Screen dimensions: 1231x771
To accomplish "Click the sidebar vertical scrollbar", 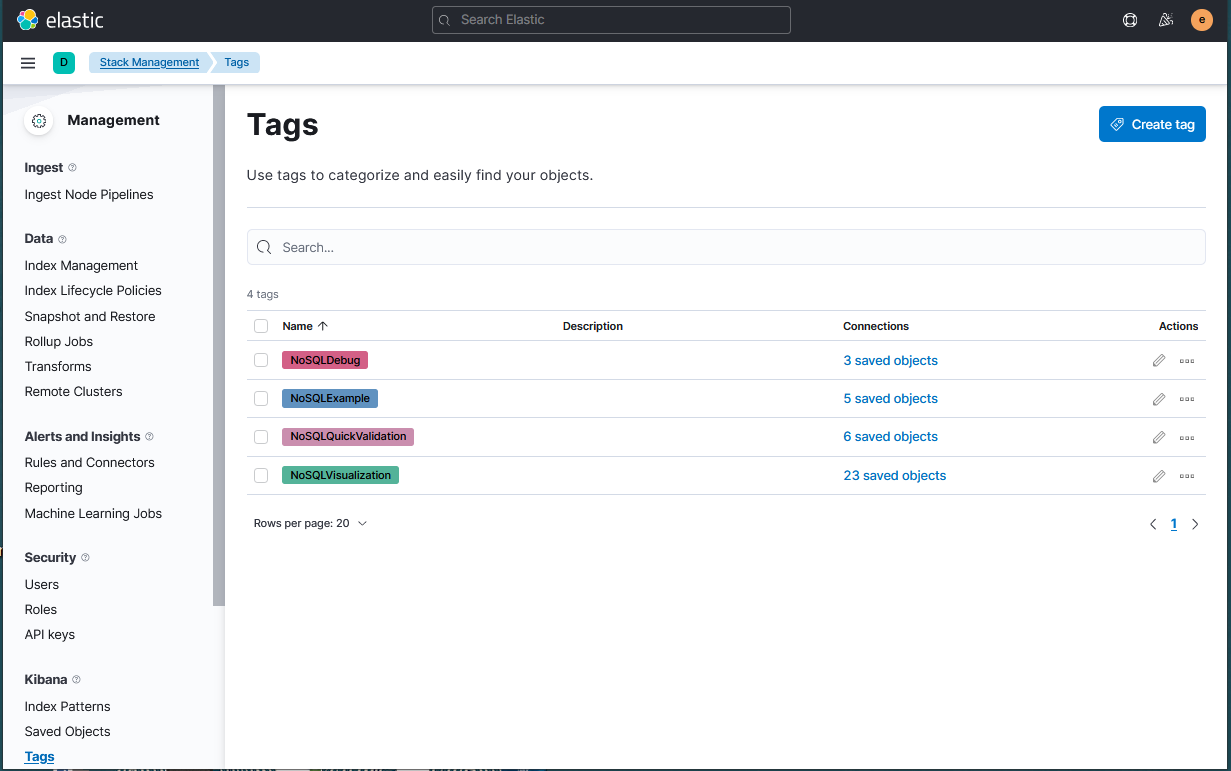I will pyautogui.click(x=218, y=345).
